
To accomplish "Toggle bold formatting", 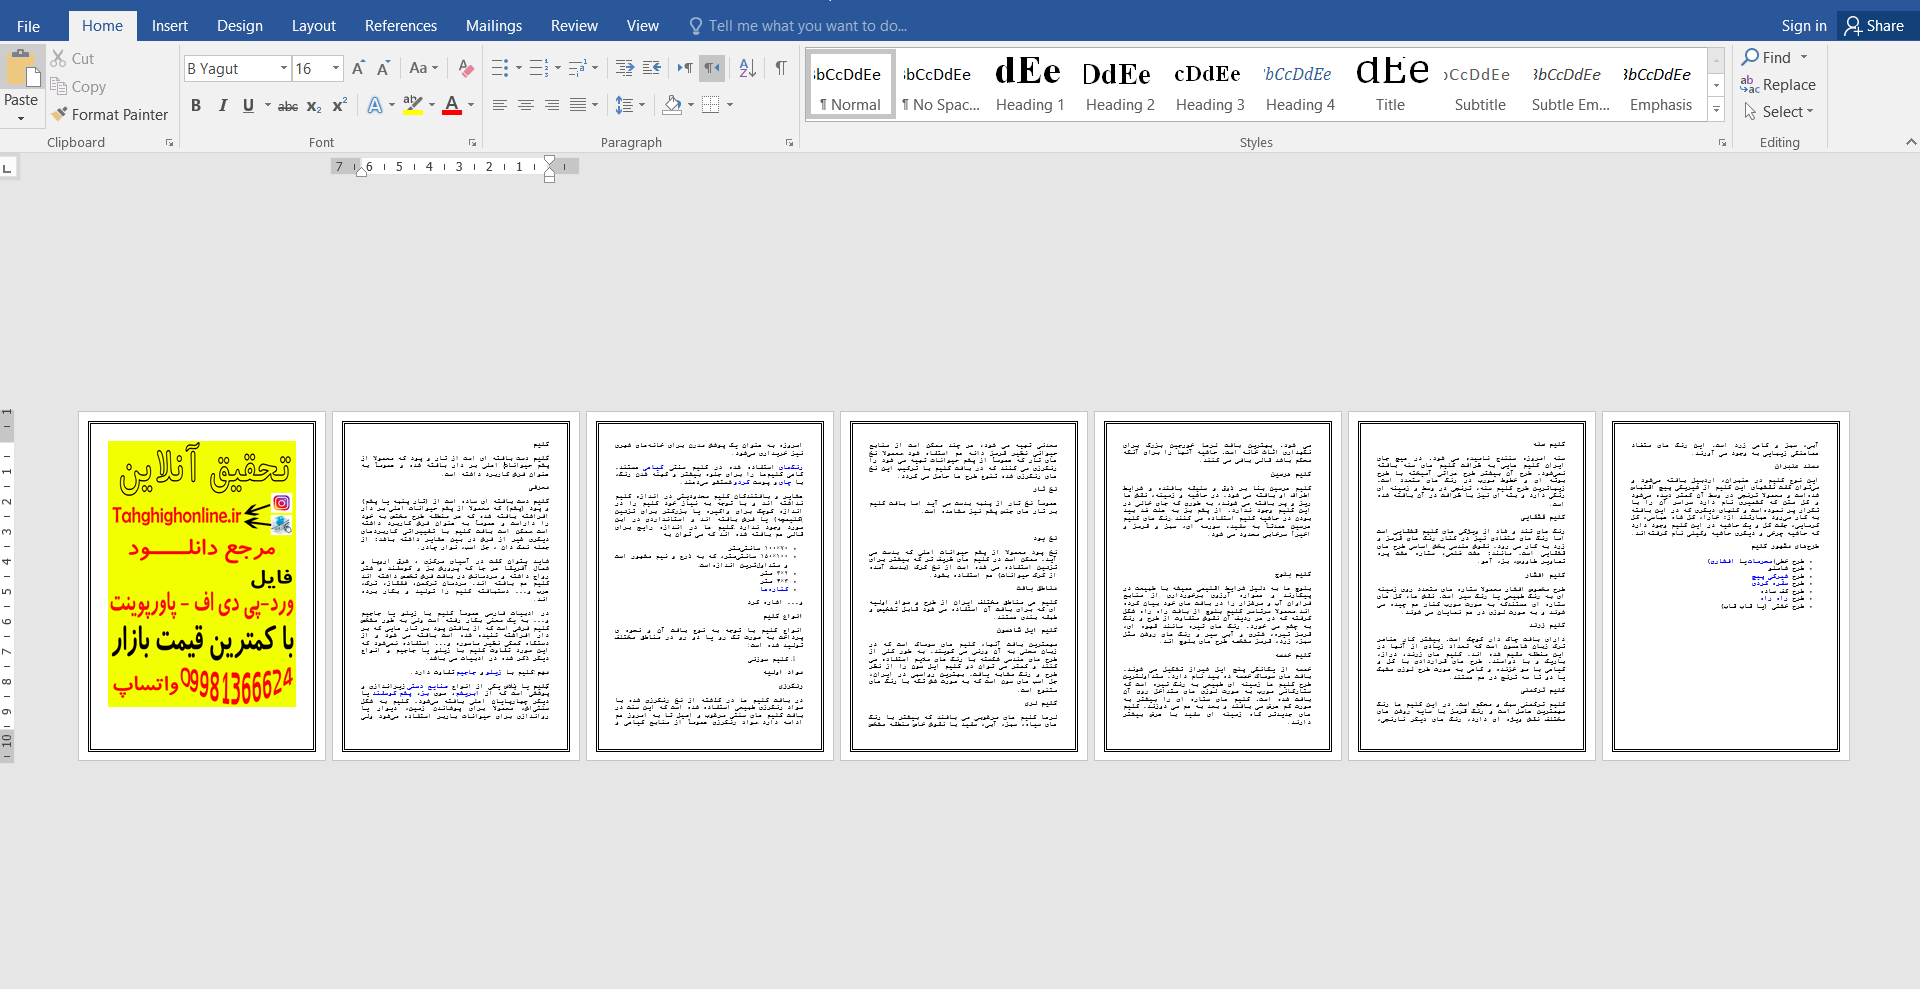I will [196, 106].
